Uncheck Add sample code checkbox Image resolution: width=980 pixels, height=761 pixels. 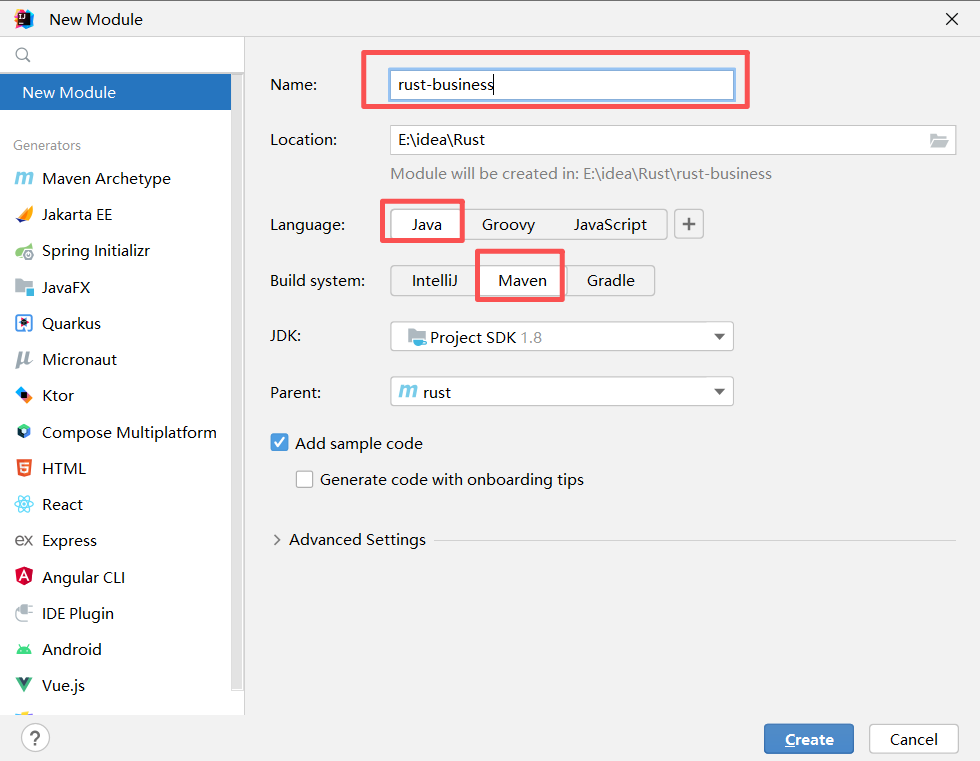click(280, 443)
